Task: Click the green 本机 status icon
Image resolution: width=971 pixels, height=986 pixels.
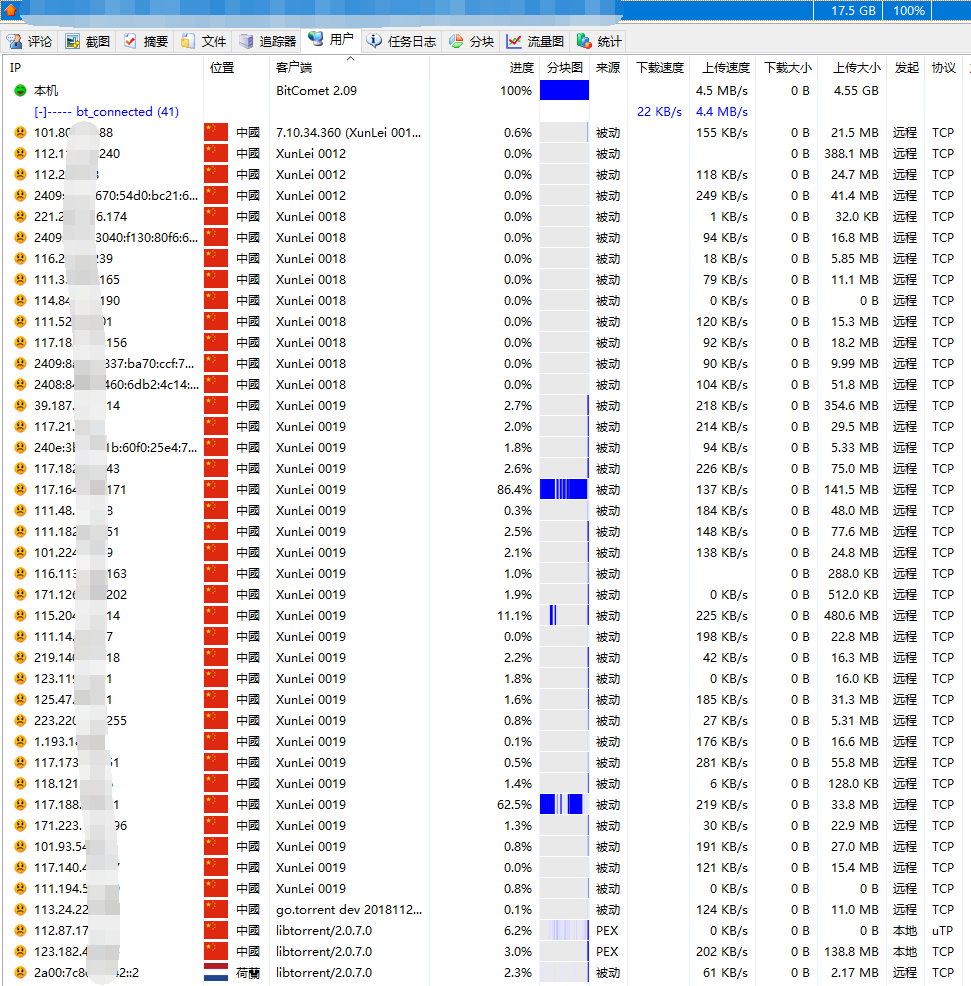Action: [20, 91]
